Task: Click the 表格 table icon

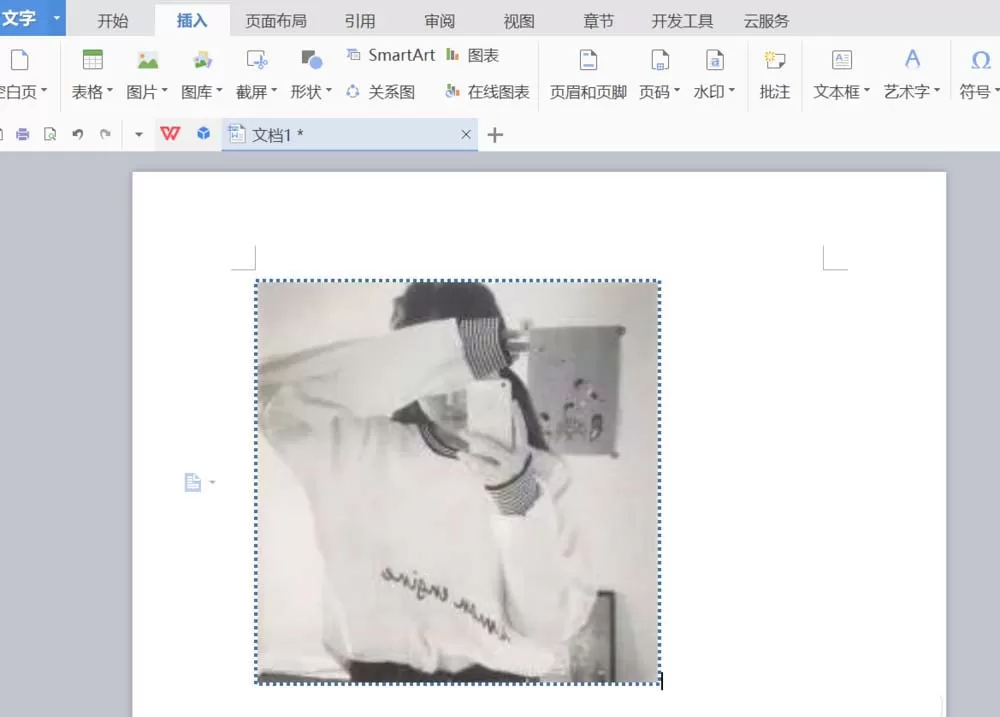Action: point(92,60)
